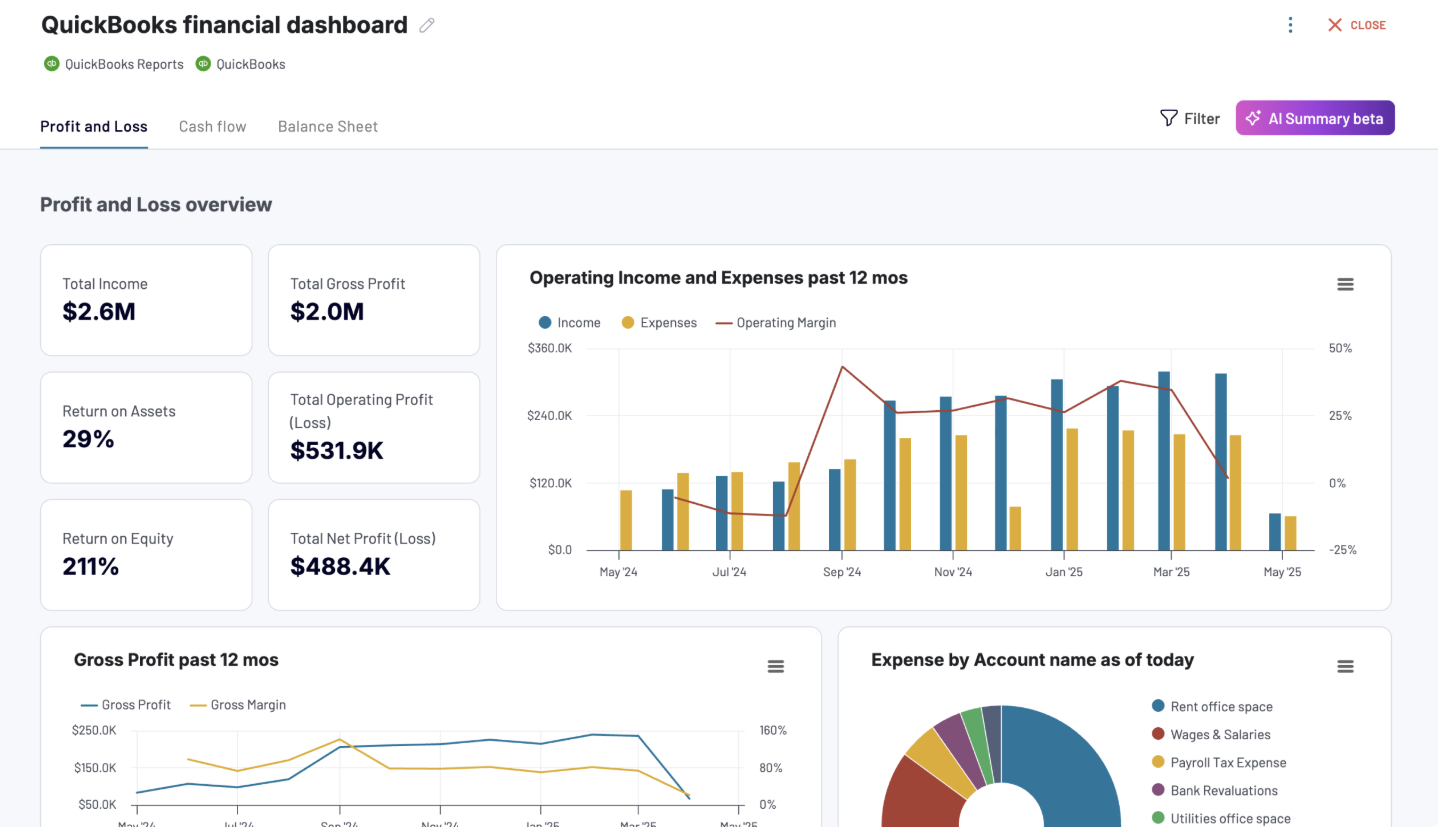Click the AI Summary beta button
Screen dimensions: 1438x840
(x=1315, y=117)
